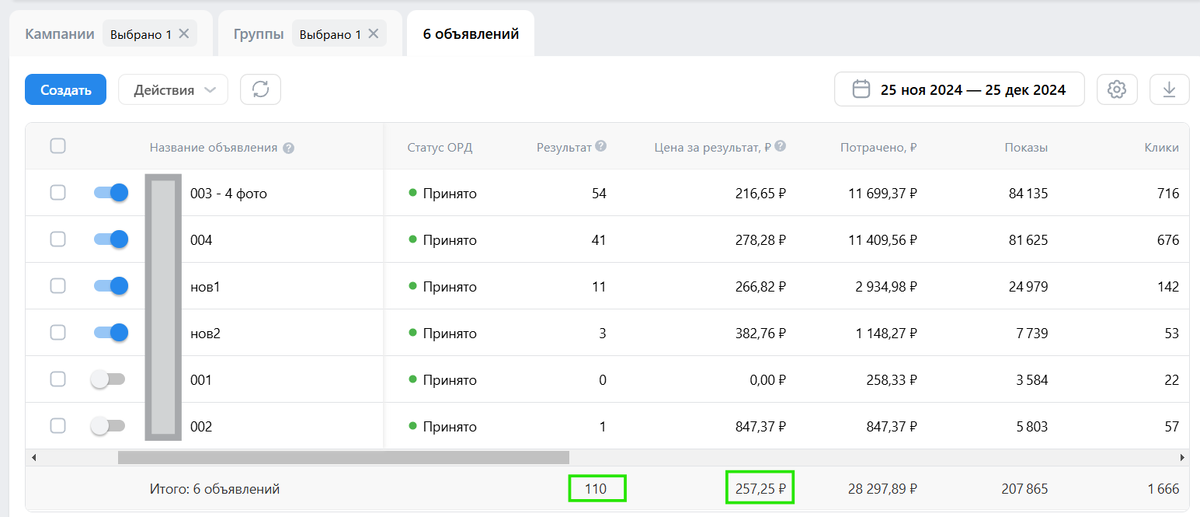Open help icon next to Цена за результат
1200x517 pixels.
780,146
